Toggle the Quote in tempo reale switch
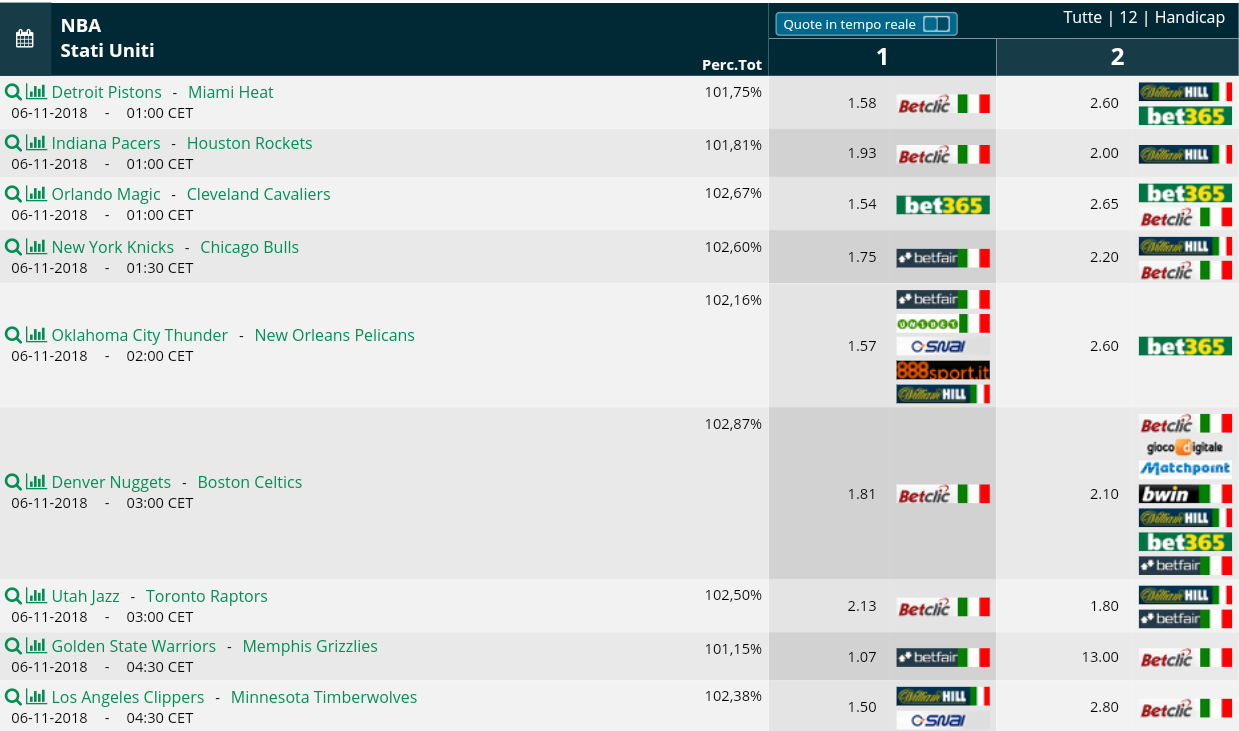The height and width of the screenshot is (731, 1239). pyautogui.click(x=936, y=24)
